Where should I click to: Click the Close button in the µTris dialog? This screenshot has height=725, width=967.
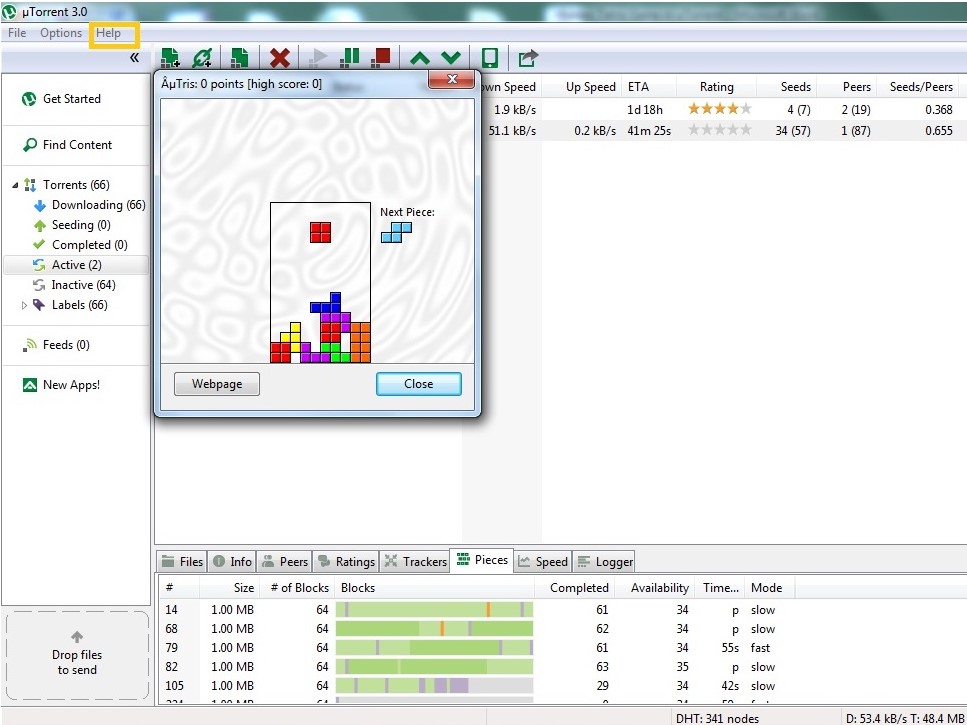419,384
